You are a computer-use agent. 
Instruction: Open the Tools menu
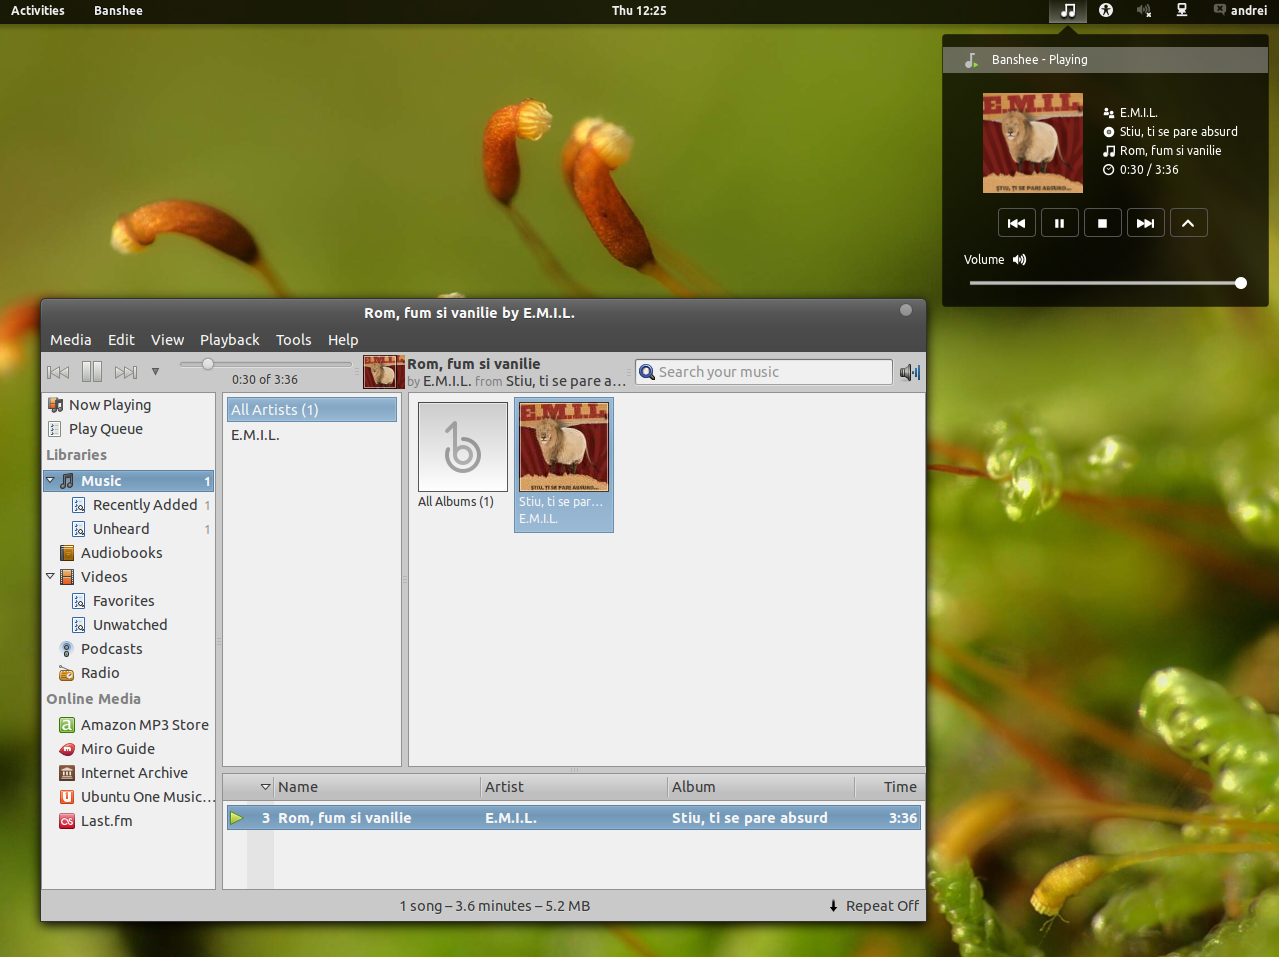293,340
